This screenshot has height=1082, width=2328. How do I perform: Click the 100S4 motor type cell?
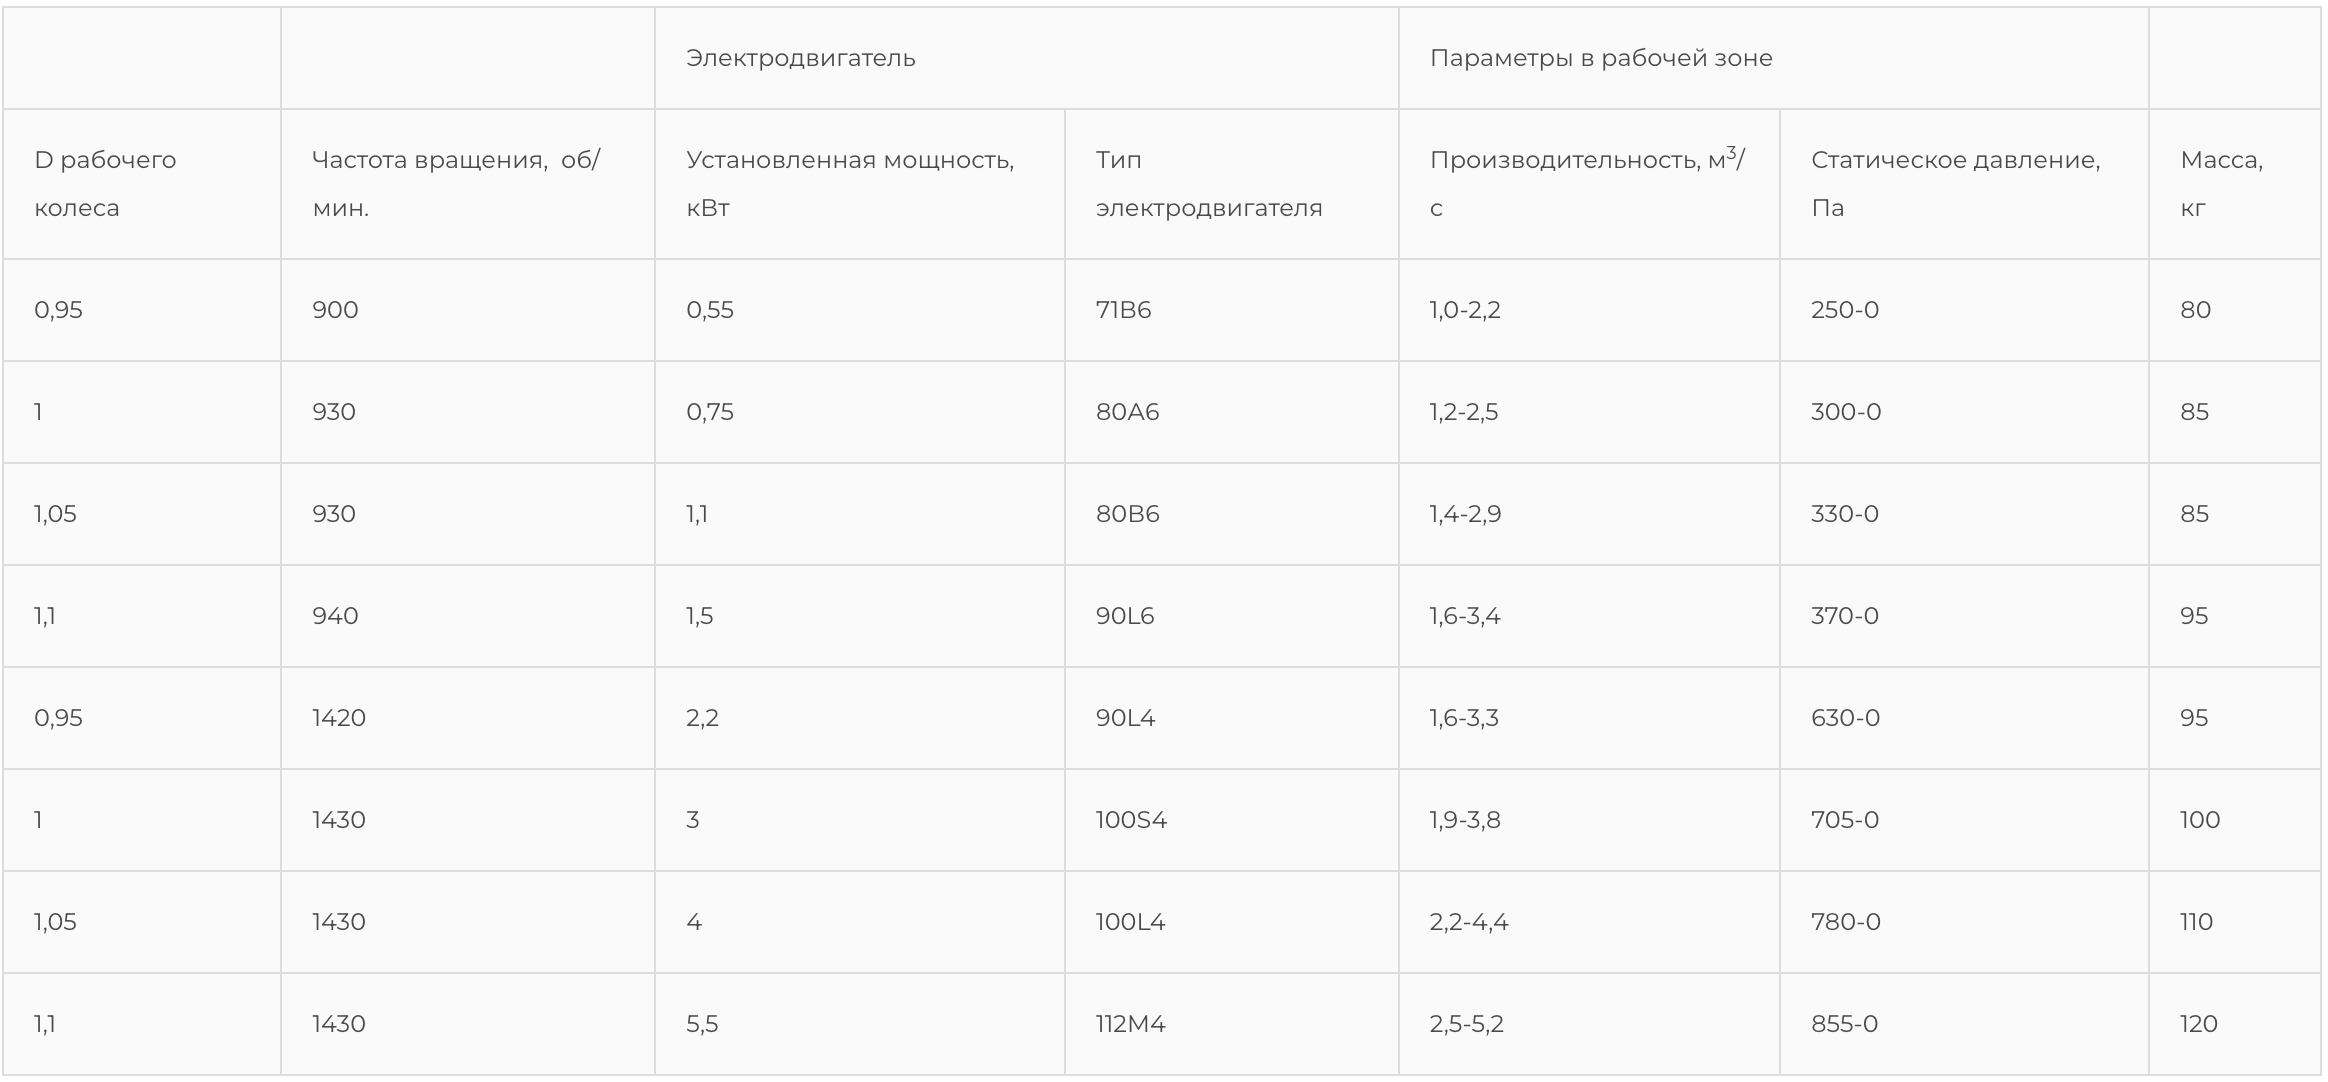tap(1130, 820)
